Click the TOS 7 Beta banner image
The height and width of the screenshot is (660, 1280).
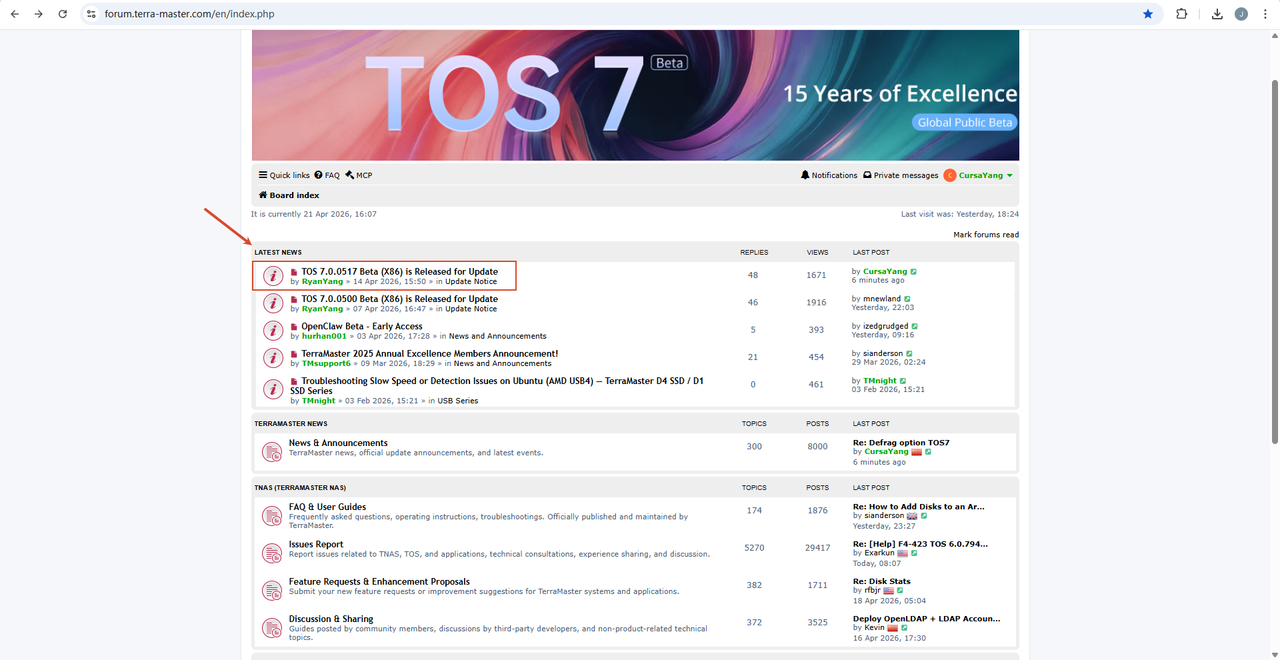[635, 95]
